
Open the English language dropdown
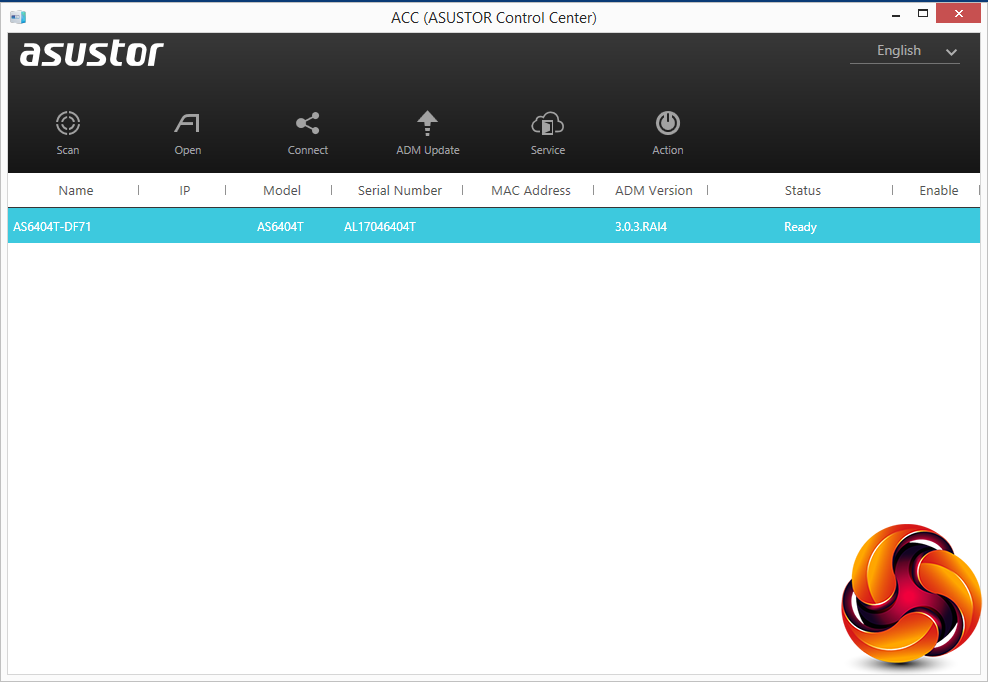[904, 51]
